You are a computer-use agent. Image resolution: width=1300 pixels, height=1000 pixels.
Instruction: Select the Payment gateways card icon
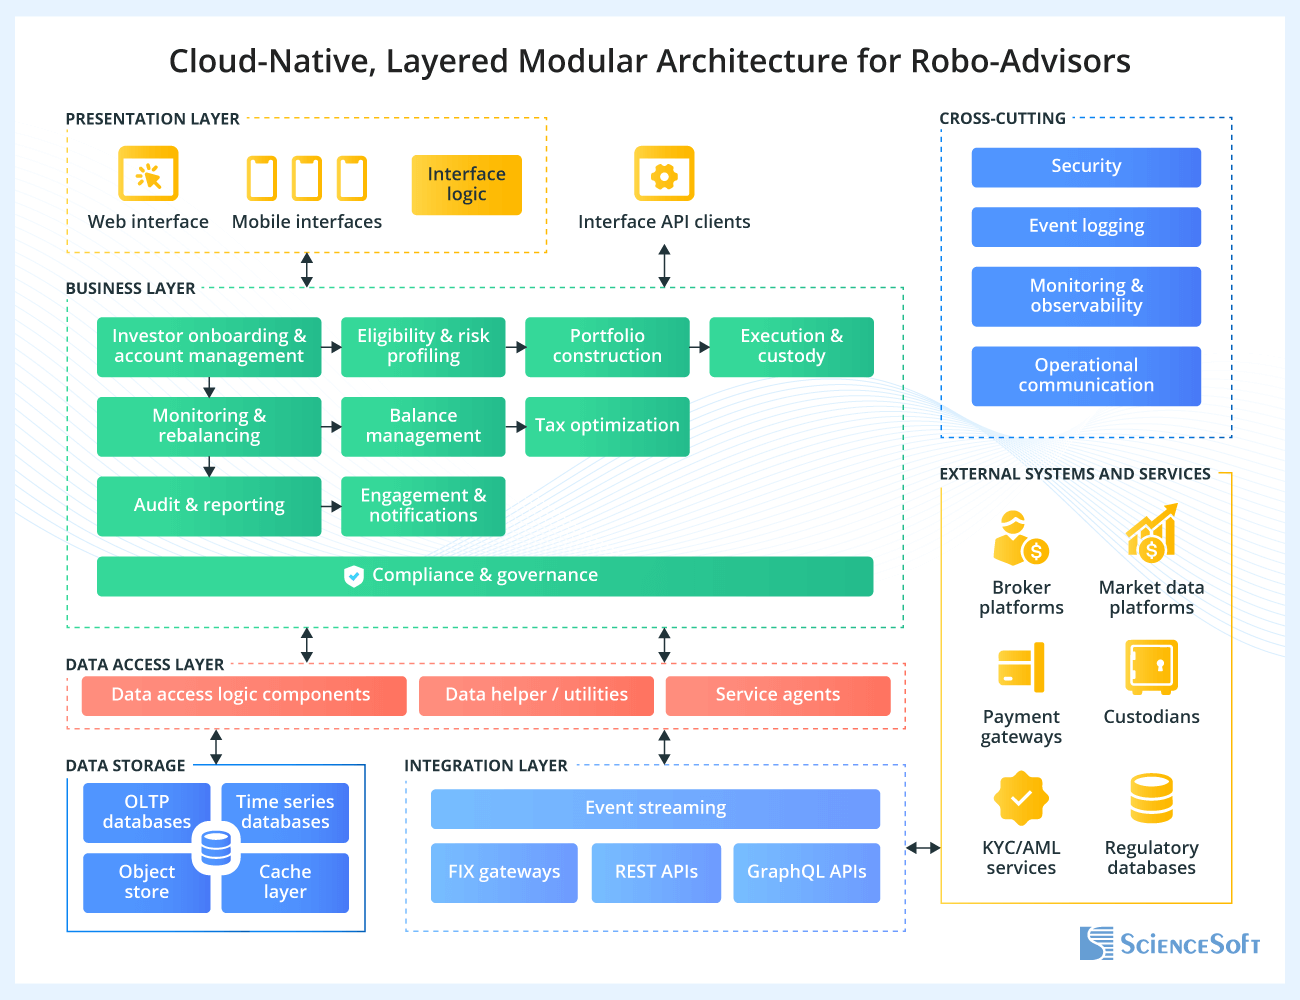coord(1021,666)
